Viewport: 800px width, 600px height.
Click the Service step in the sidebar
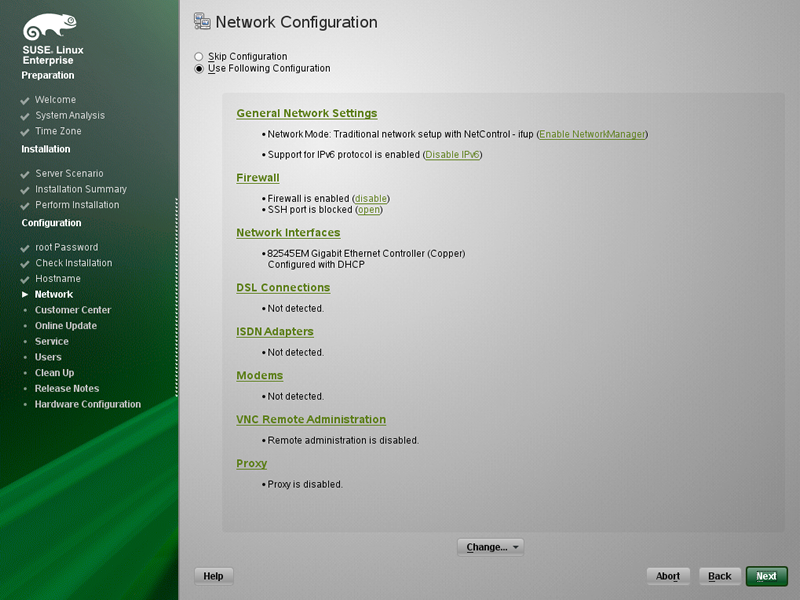coord(52,342)
